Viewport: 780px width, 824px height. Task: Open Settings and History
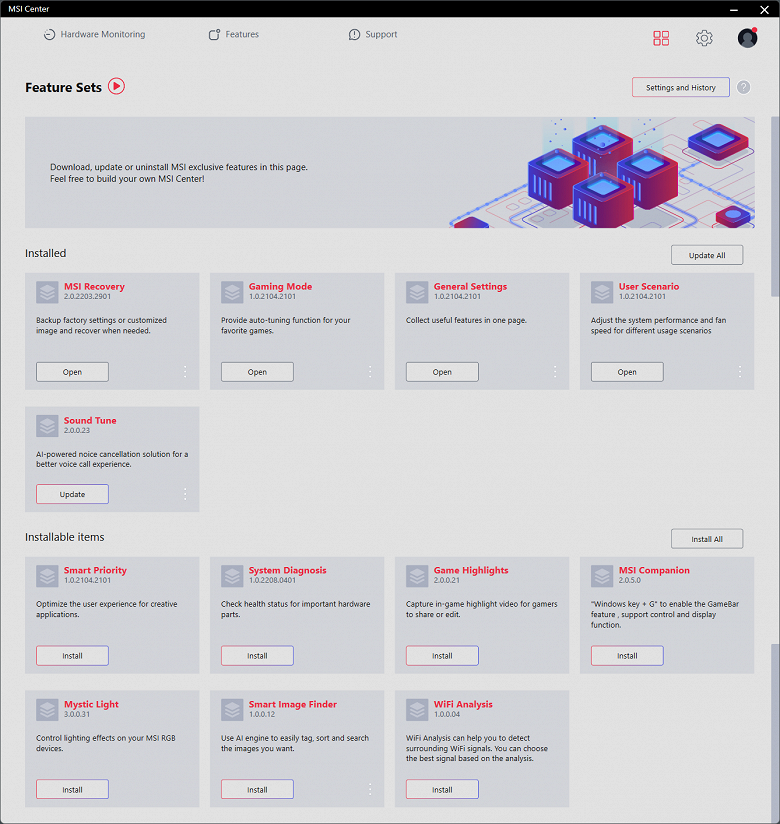tap(681, 87)
